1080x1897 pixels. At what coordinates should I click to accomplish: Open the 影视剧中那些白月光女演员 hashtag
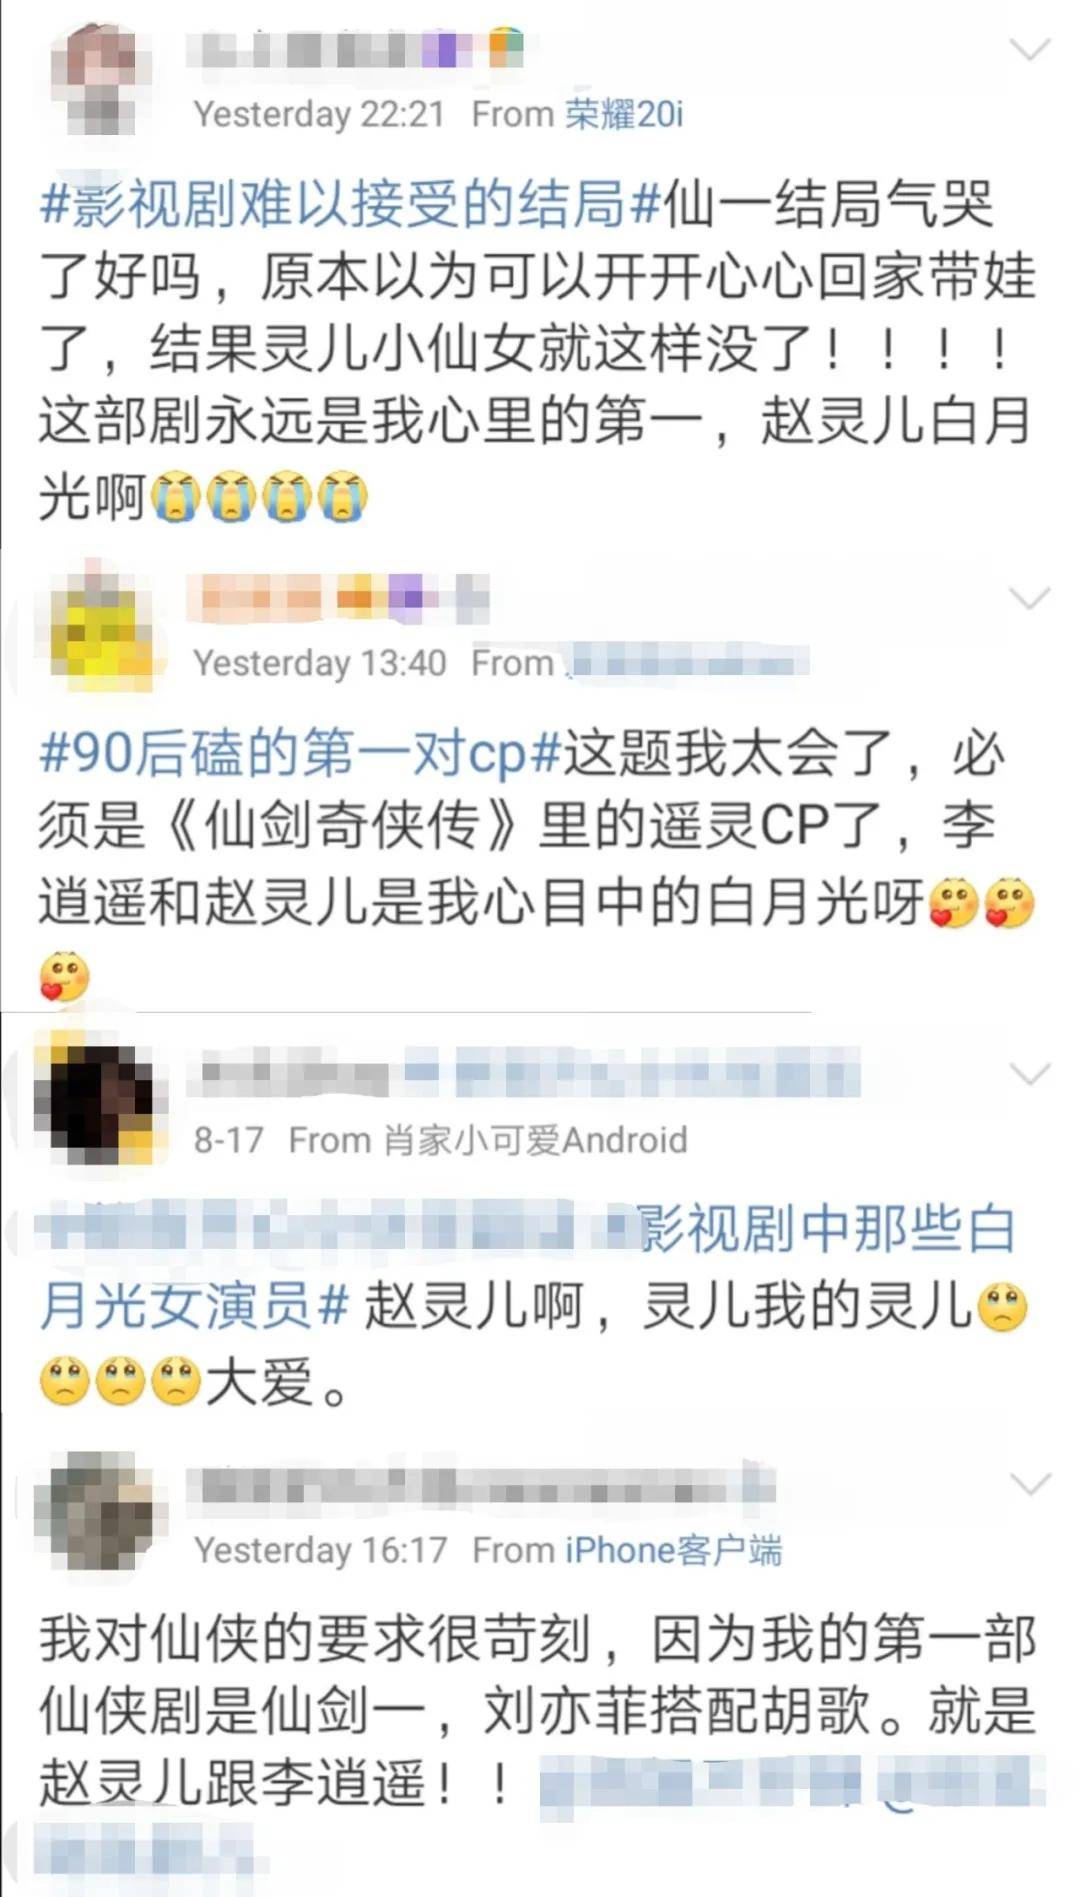coord(527,1267)
